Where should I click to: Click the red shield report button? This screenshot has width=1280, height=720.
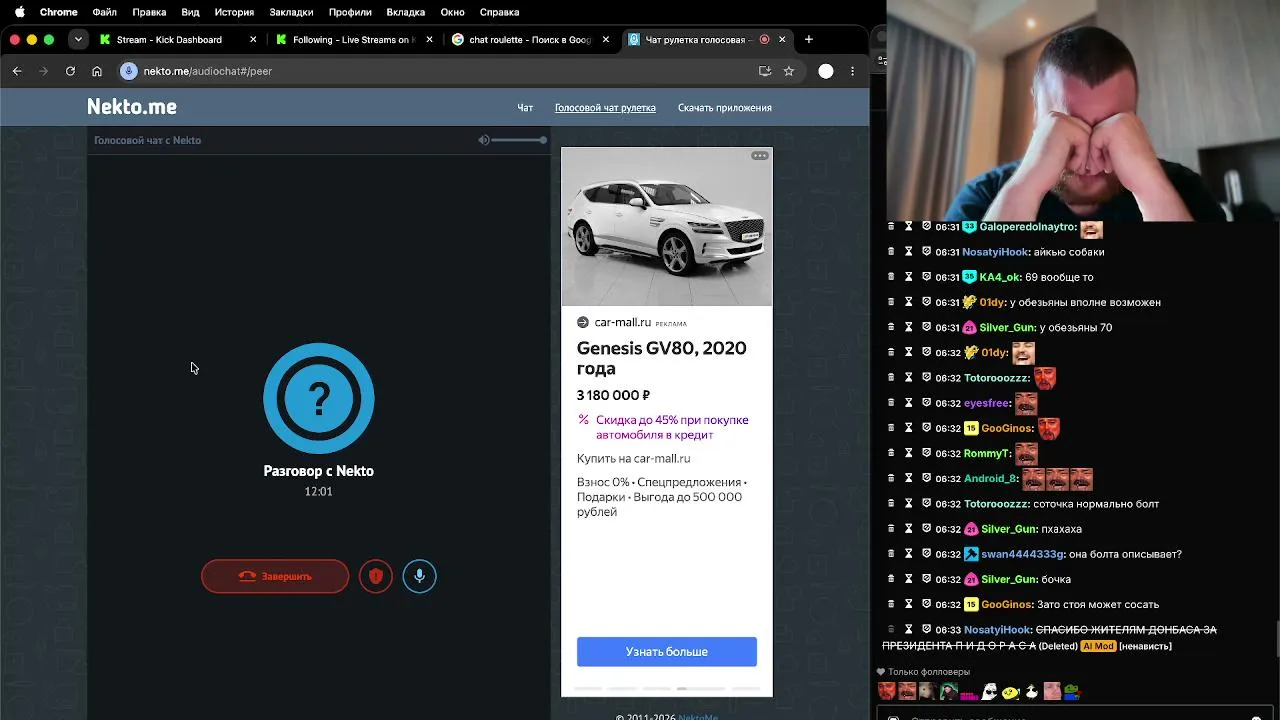coord(376,576)
